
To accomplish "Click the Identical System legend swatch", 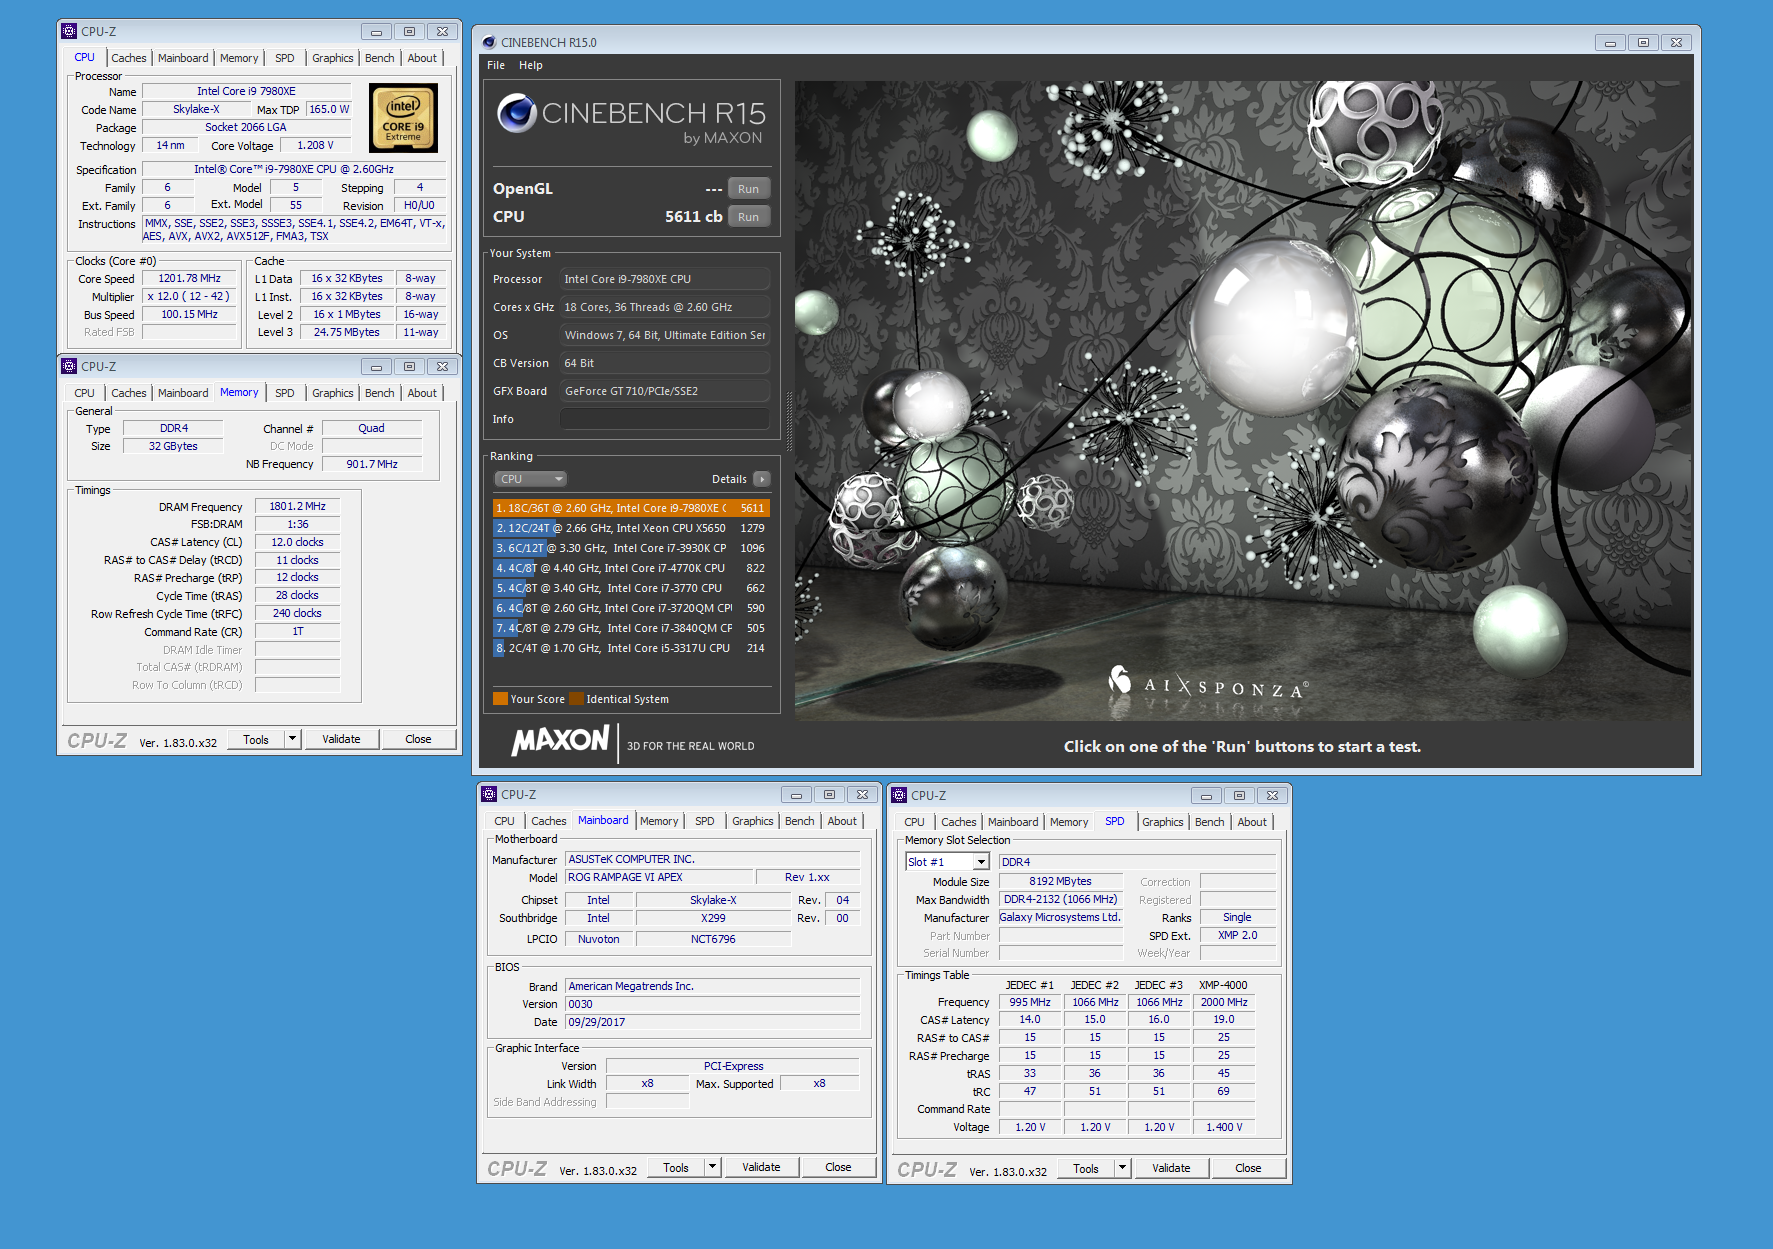I will pyautogui.click(x=576, y=699).
